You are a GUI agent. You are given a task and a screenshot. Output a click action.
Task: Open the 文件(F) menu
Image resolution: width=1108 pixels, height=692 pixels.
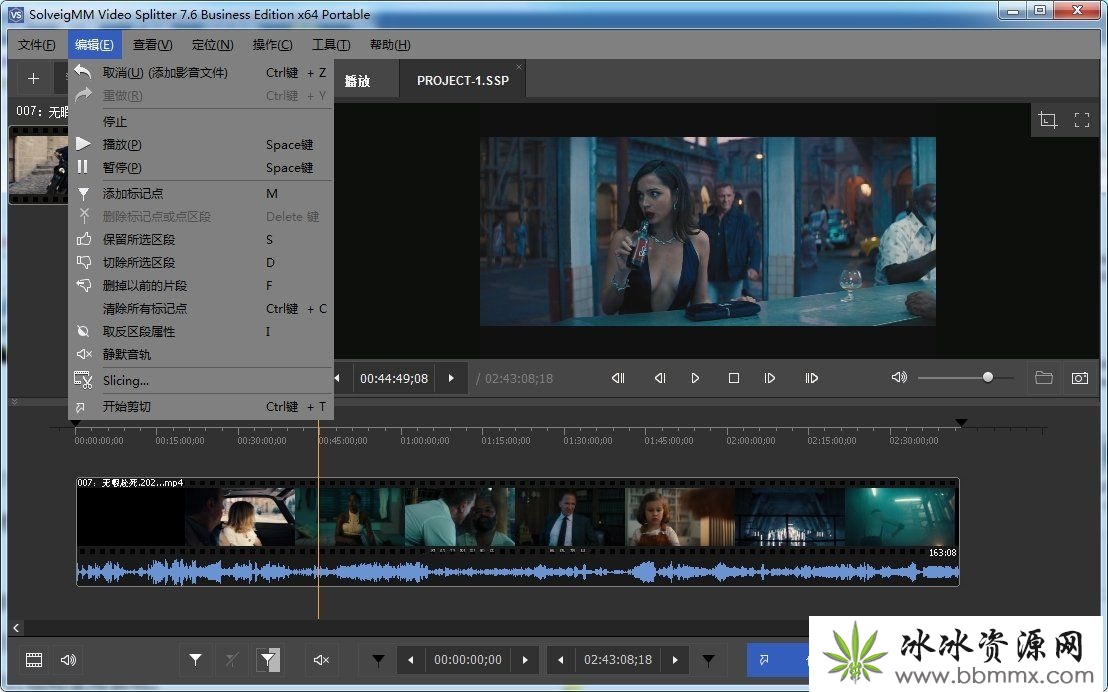tap(36, 45)
